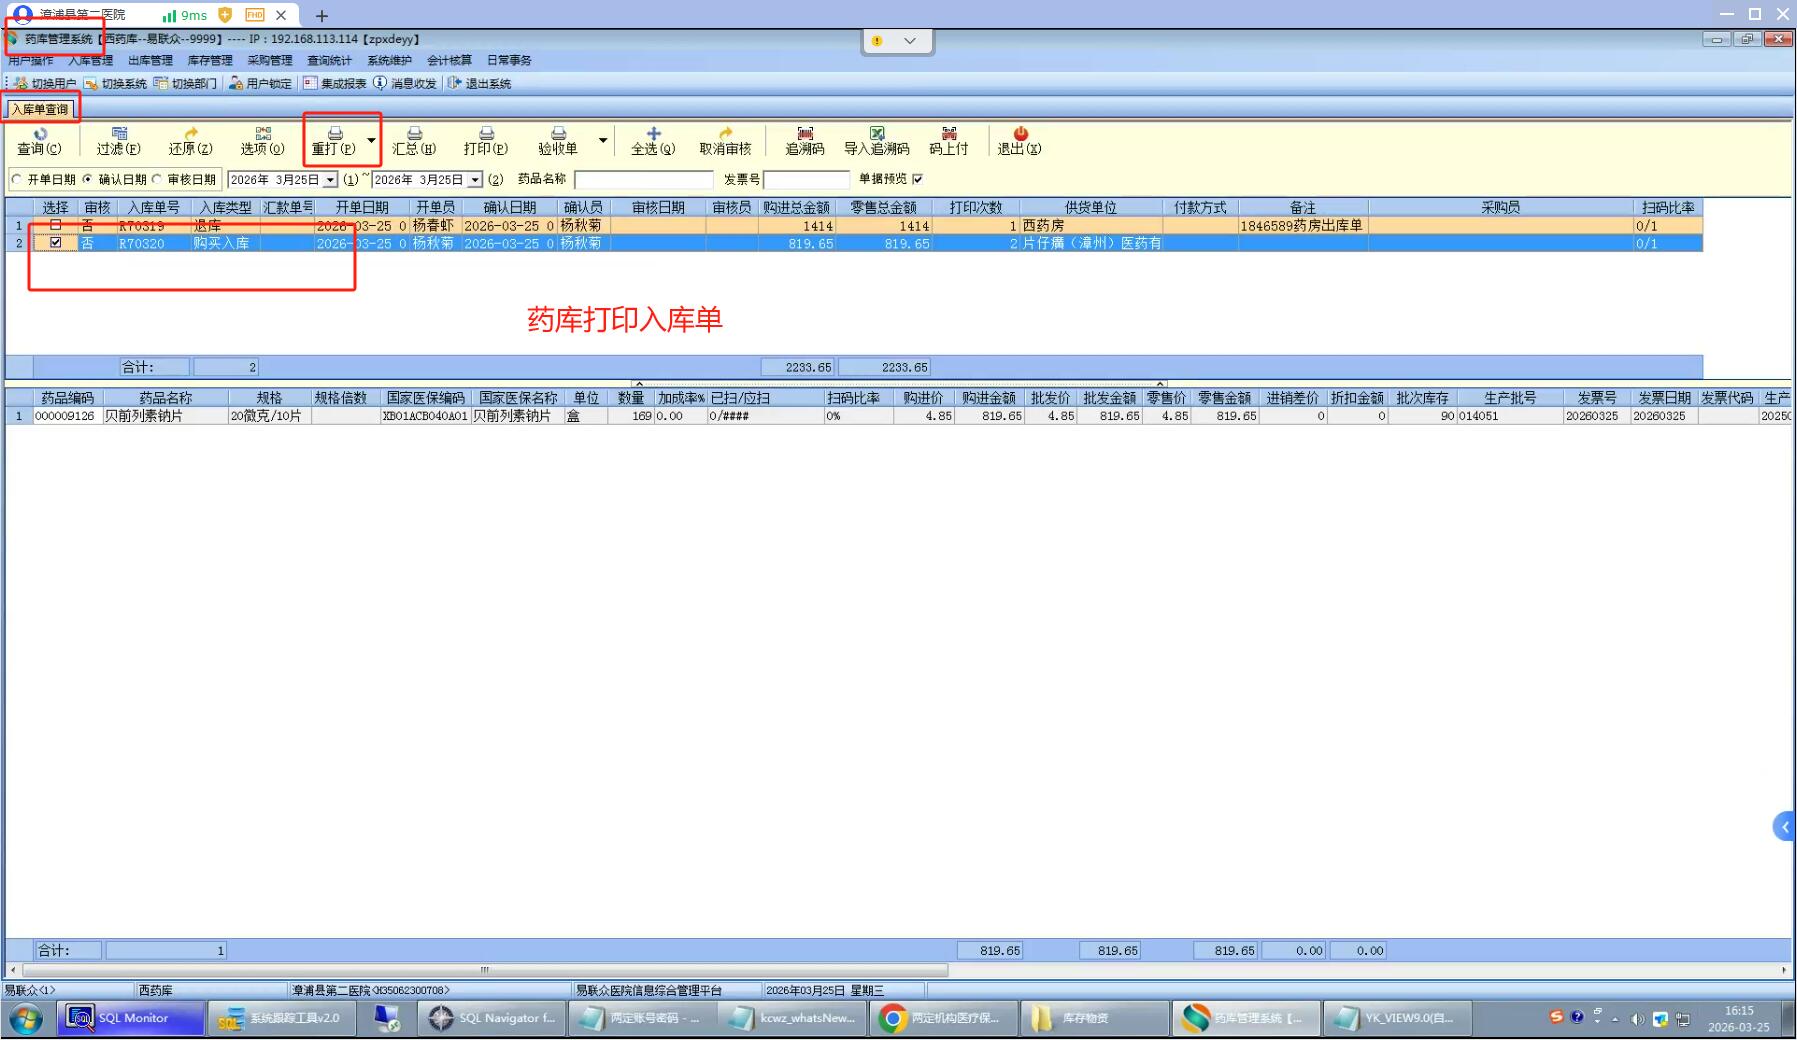Focus the 药品名称 search field
Viewport: 1797px width, 1040px height.
click(643, 180)
